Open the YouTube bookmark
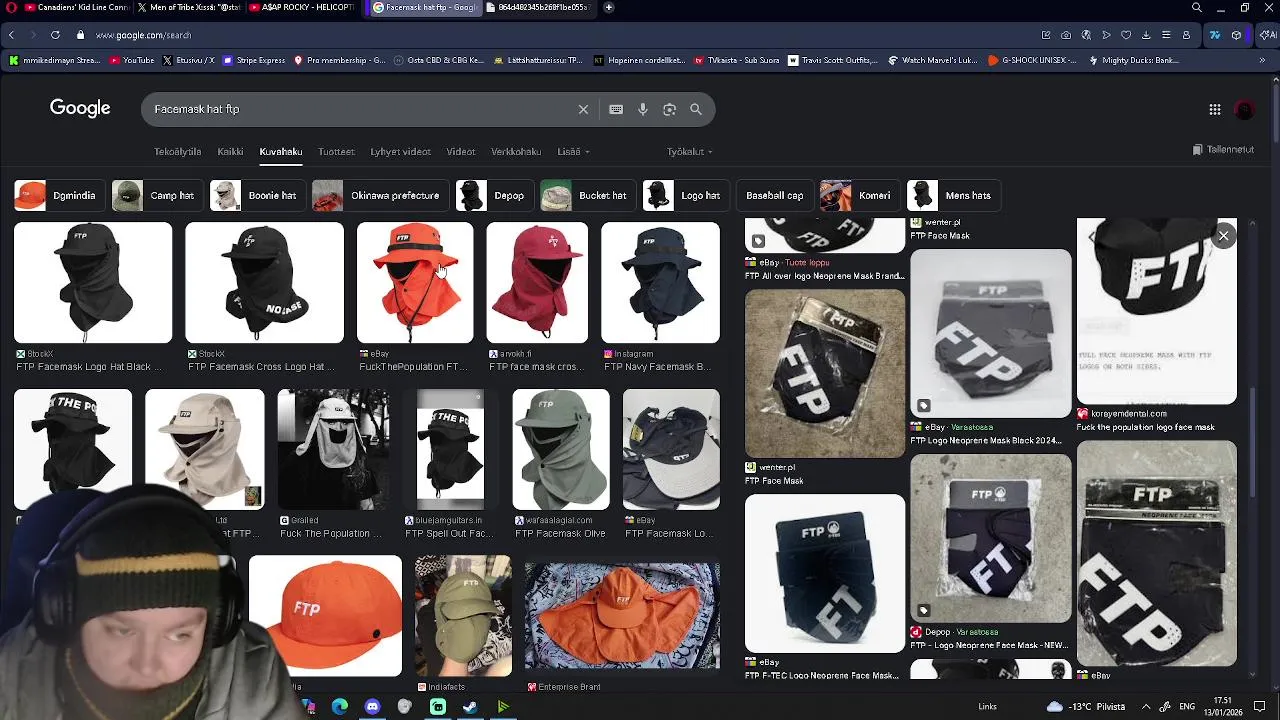Image resolution: width=1280 pixels, height=720 pixels. click(132, 60)
